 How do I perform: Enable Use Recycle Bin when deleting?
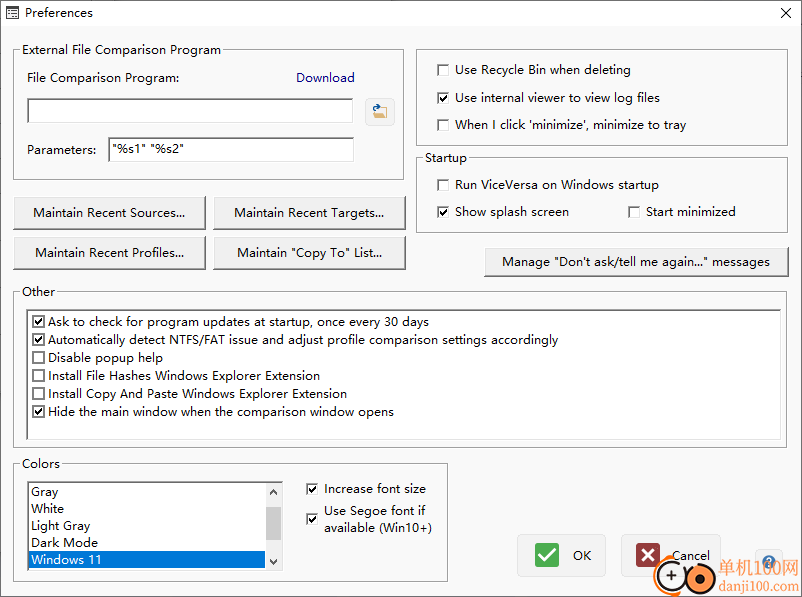[x=443, y=70]
